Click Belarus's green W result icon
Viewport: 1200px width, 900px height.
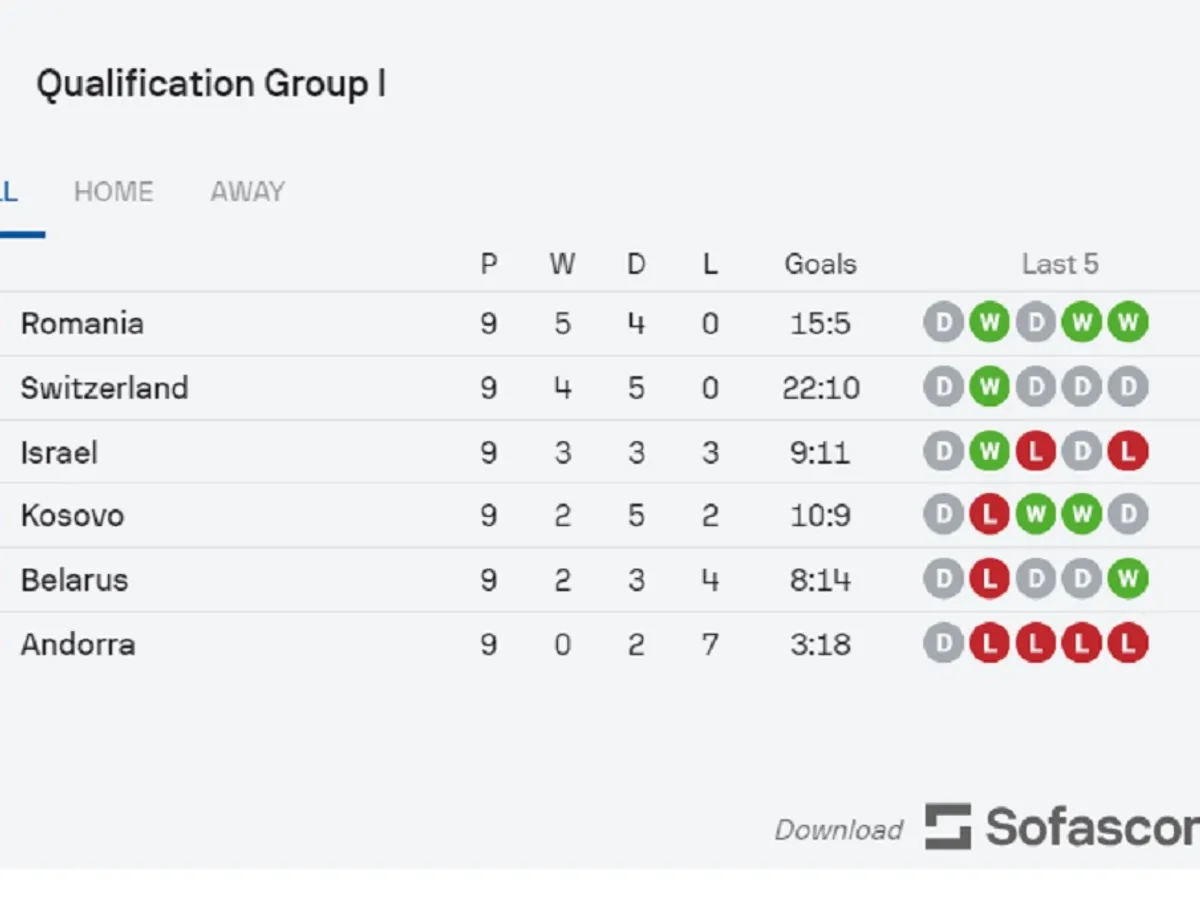[1127, 580]
